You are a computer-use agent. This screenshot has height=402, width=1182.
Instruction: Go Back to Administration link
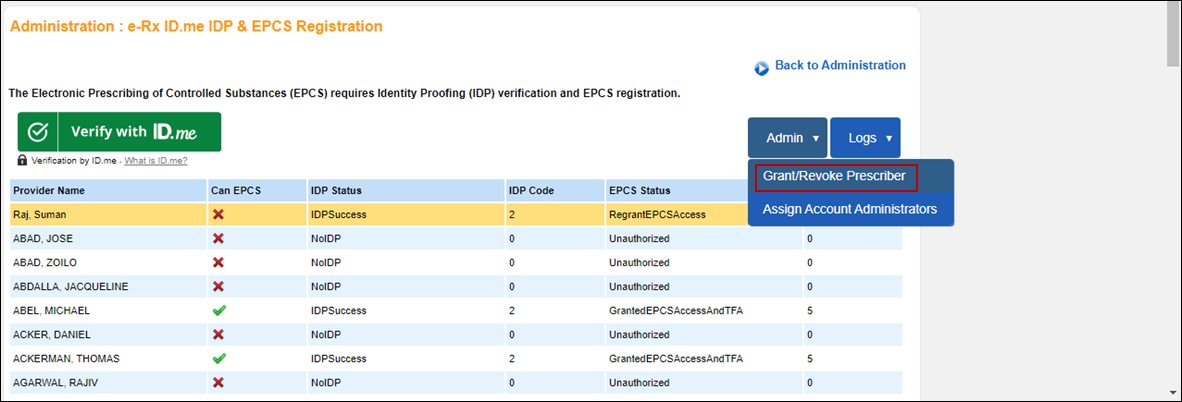pyautogui.click(x=840, y=65)
